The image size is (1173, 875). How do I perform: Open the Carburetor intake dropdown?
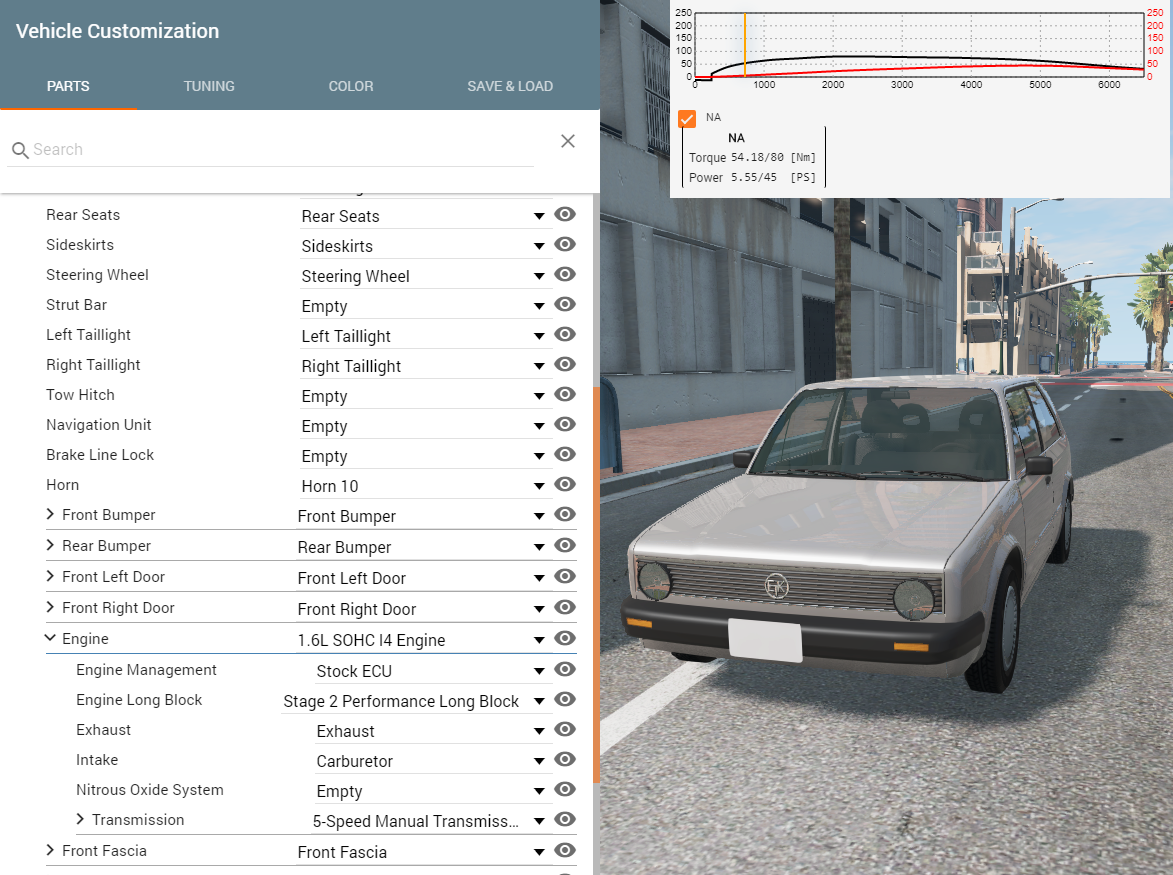432,761
